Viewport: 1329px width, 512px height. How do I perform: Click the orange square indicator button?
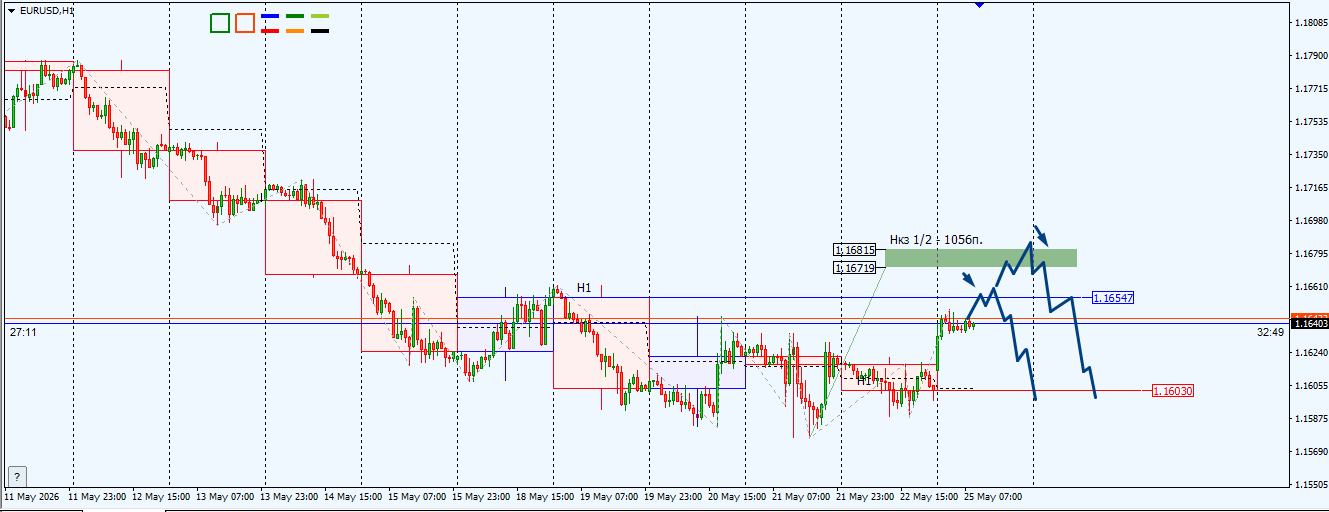point(245,23)
